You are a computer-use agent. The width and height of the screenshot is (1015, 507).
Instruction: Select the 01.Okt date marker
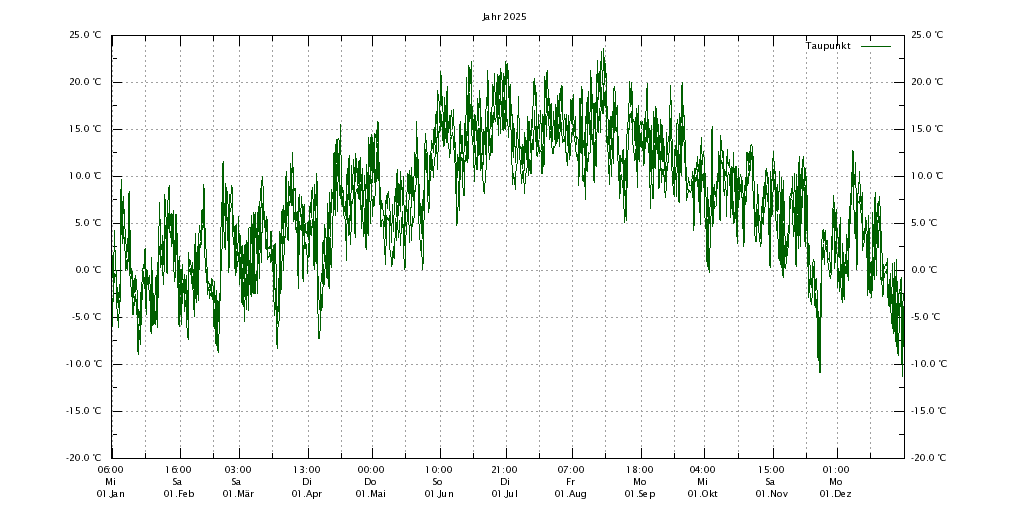coord(703,494)
